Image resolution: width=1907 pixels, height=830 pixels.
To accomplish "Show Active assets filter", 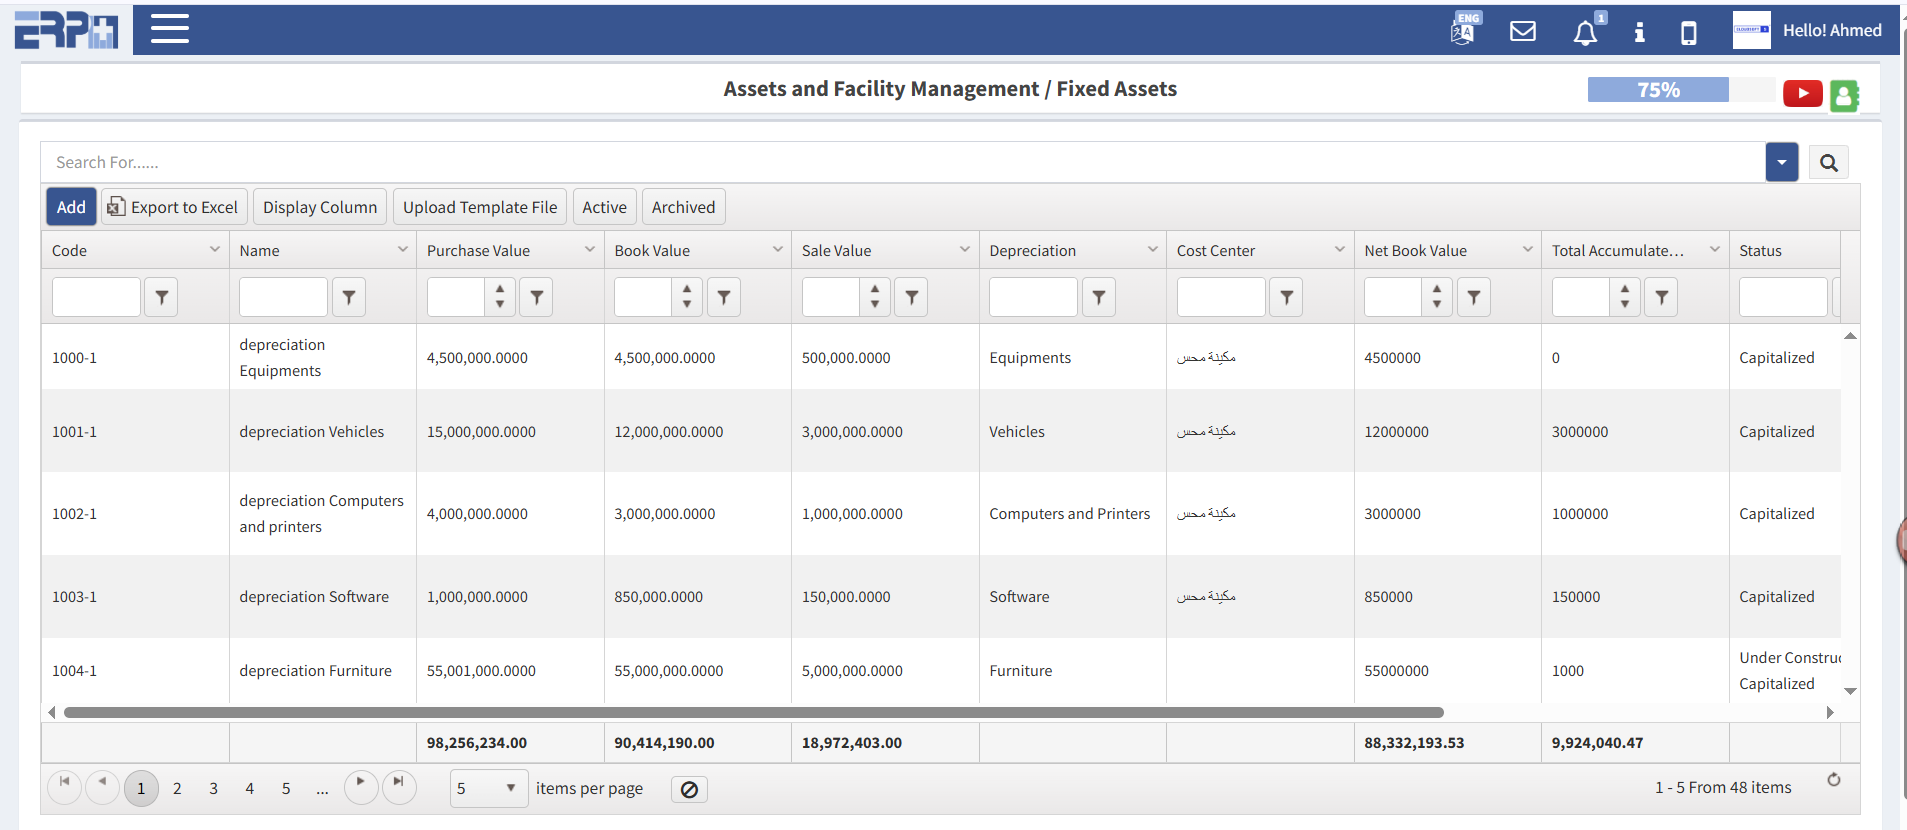I will (604, 207).
